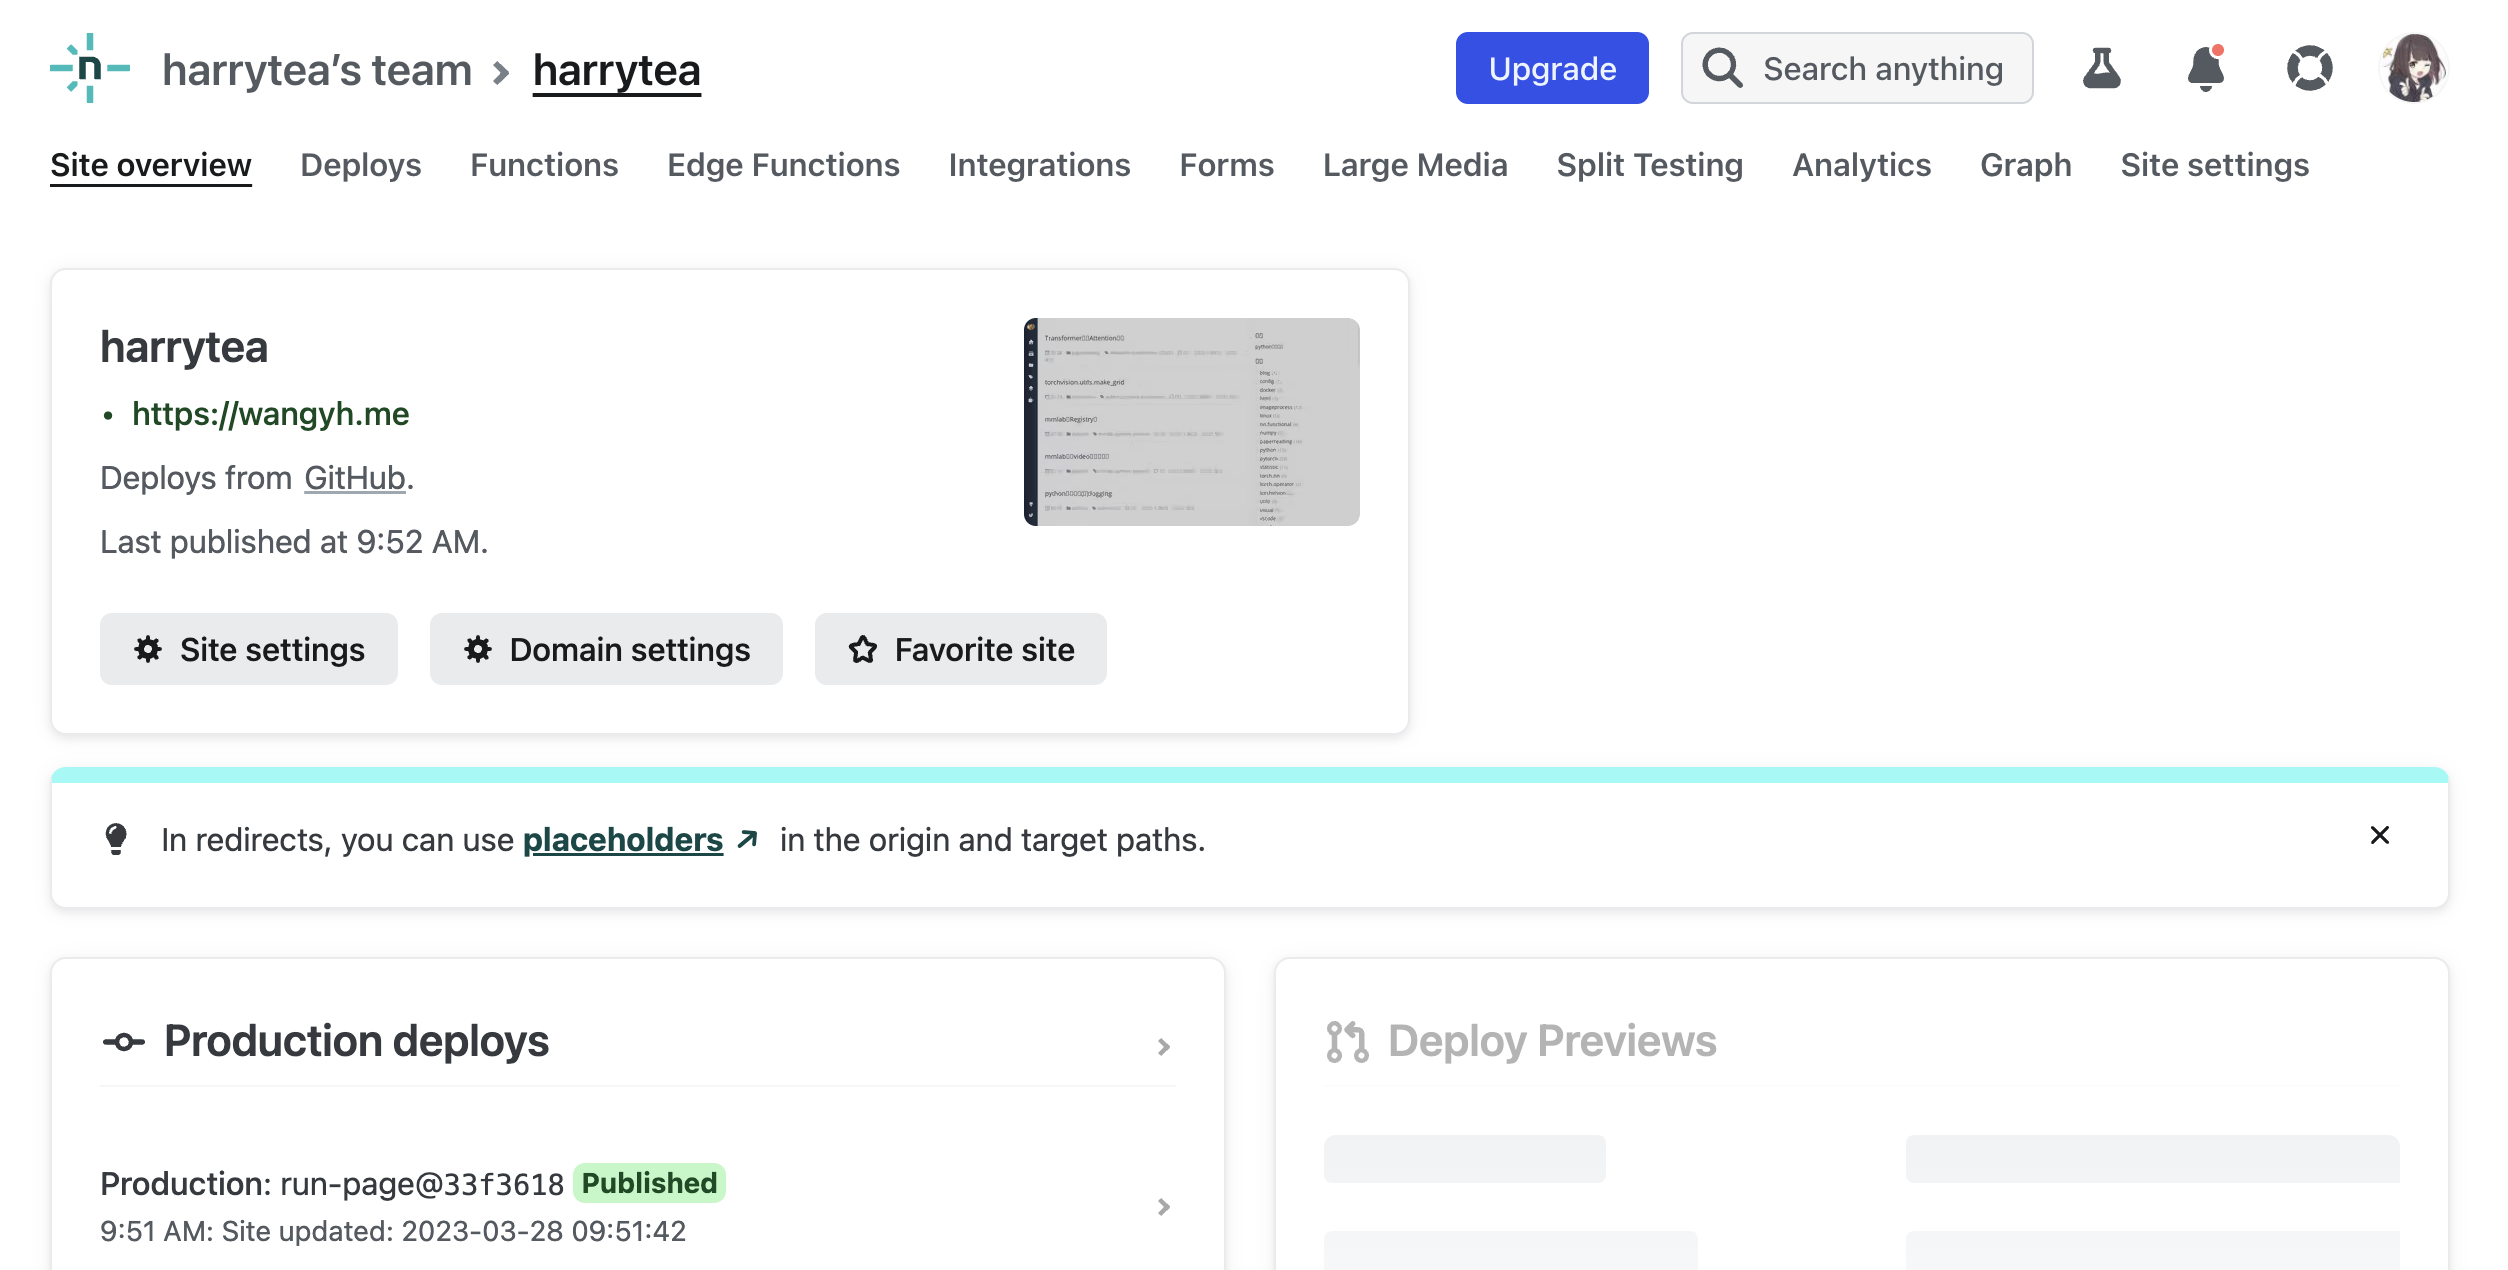Click the Netlify logo icon
The height and width of the screenshot is (1270, 2508).
[90, 68]
